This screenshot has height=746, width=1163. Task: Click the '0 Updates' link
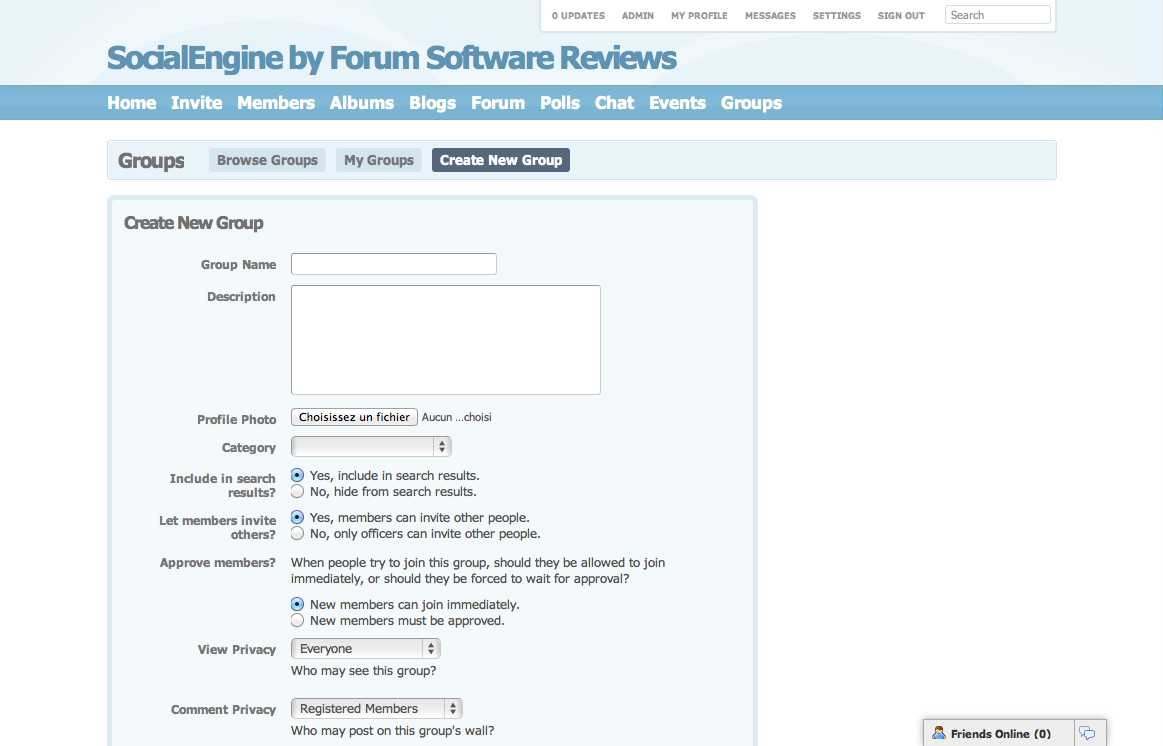[x=578, y=16]
